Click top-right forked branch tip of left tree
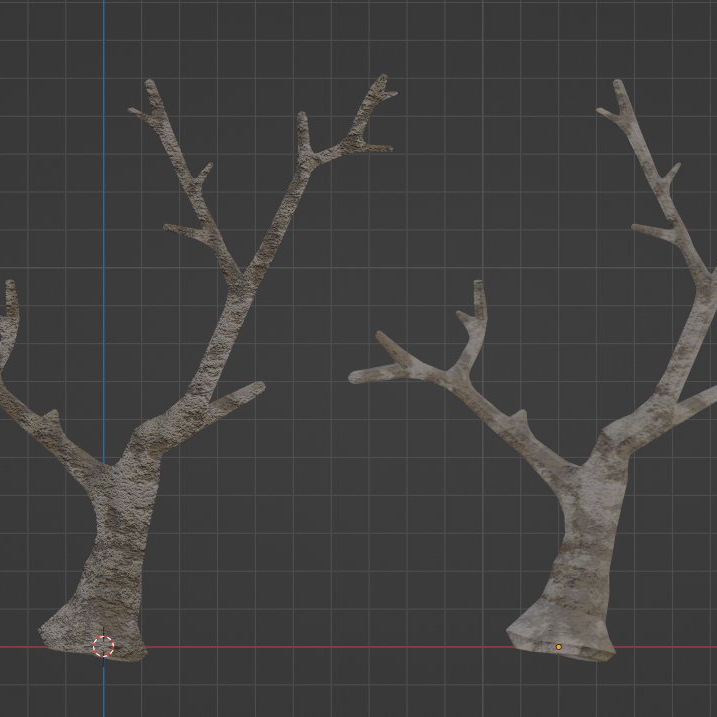This screenshot has width=717, height=717. pos(378,84)
